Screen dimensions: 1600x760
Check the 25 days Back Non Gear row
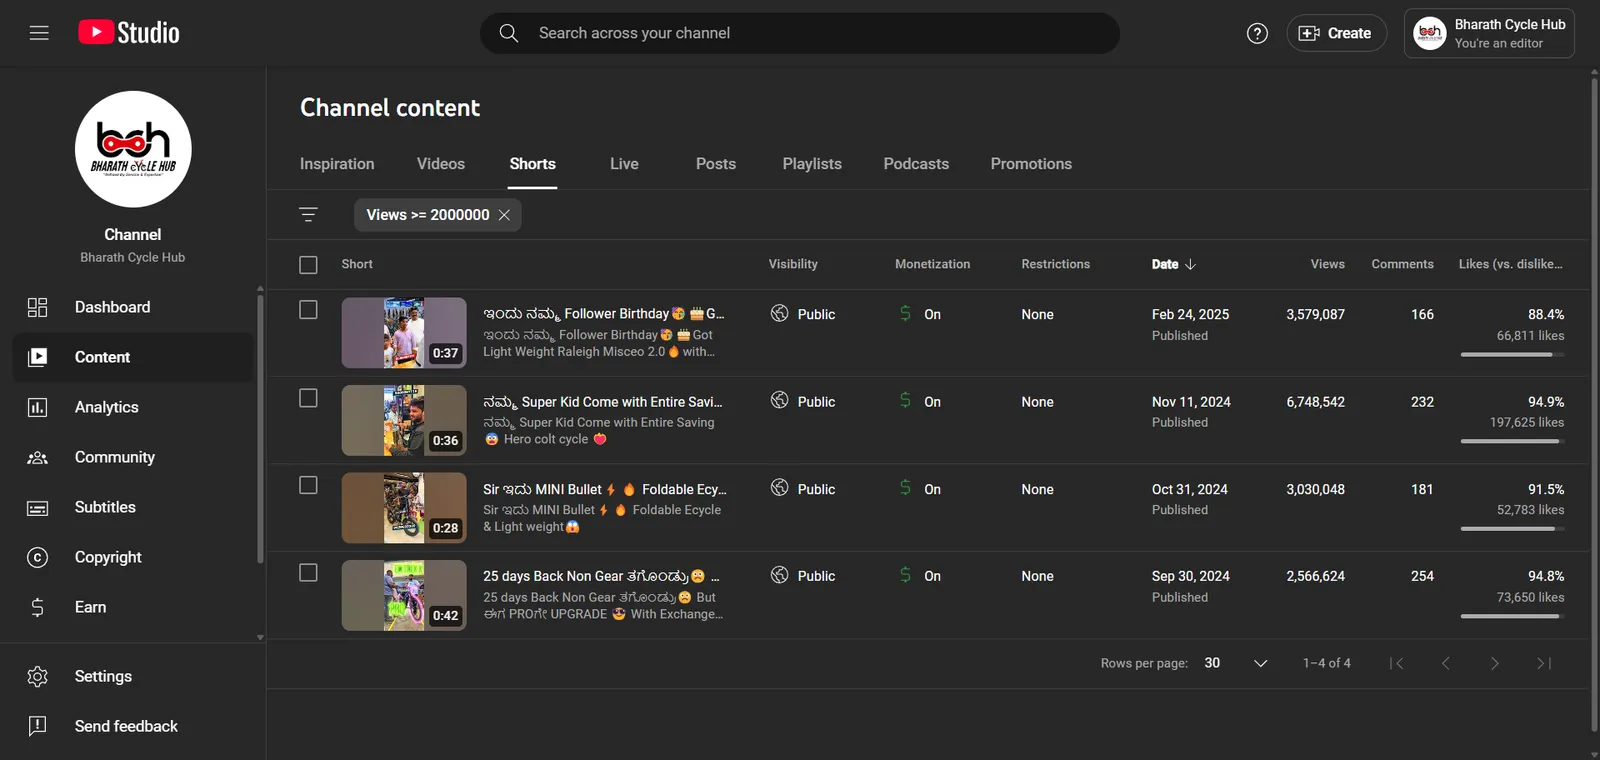pos(308,573)
